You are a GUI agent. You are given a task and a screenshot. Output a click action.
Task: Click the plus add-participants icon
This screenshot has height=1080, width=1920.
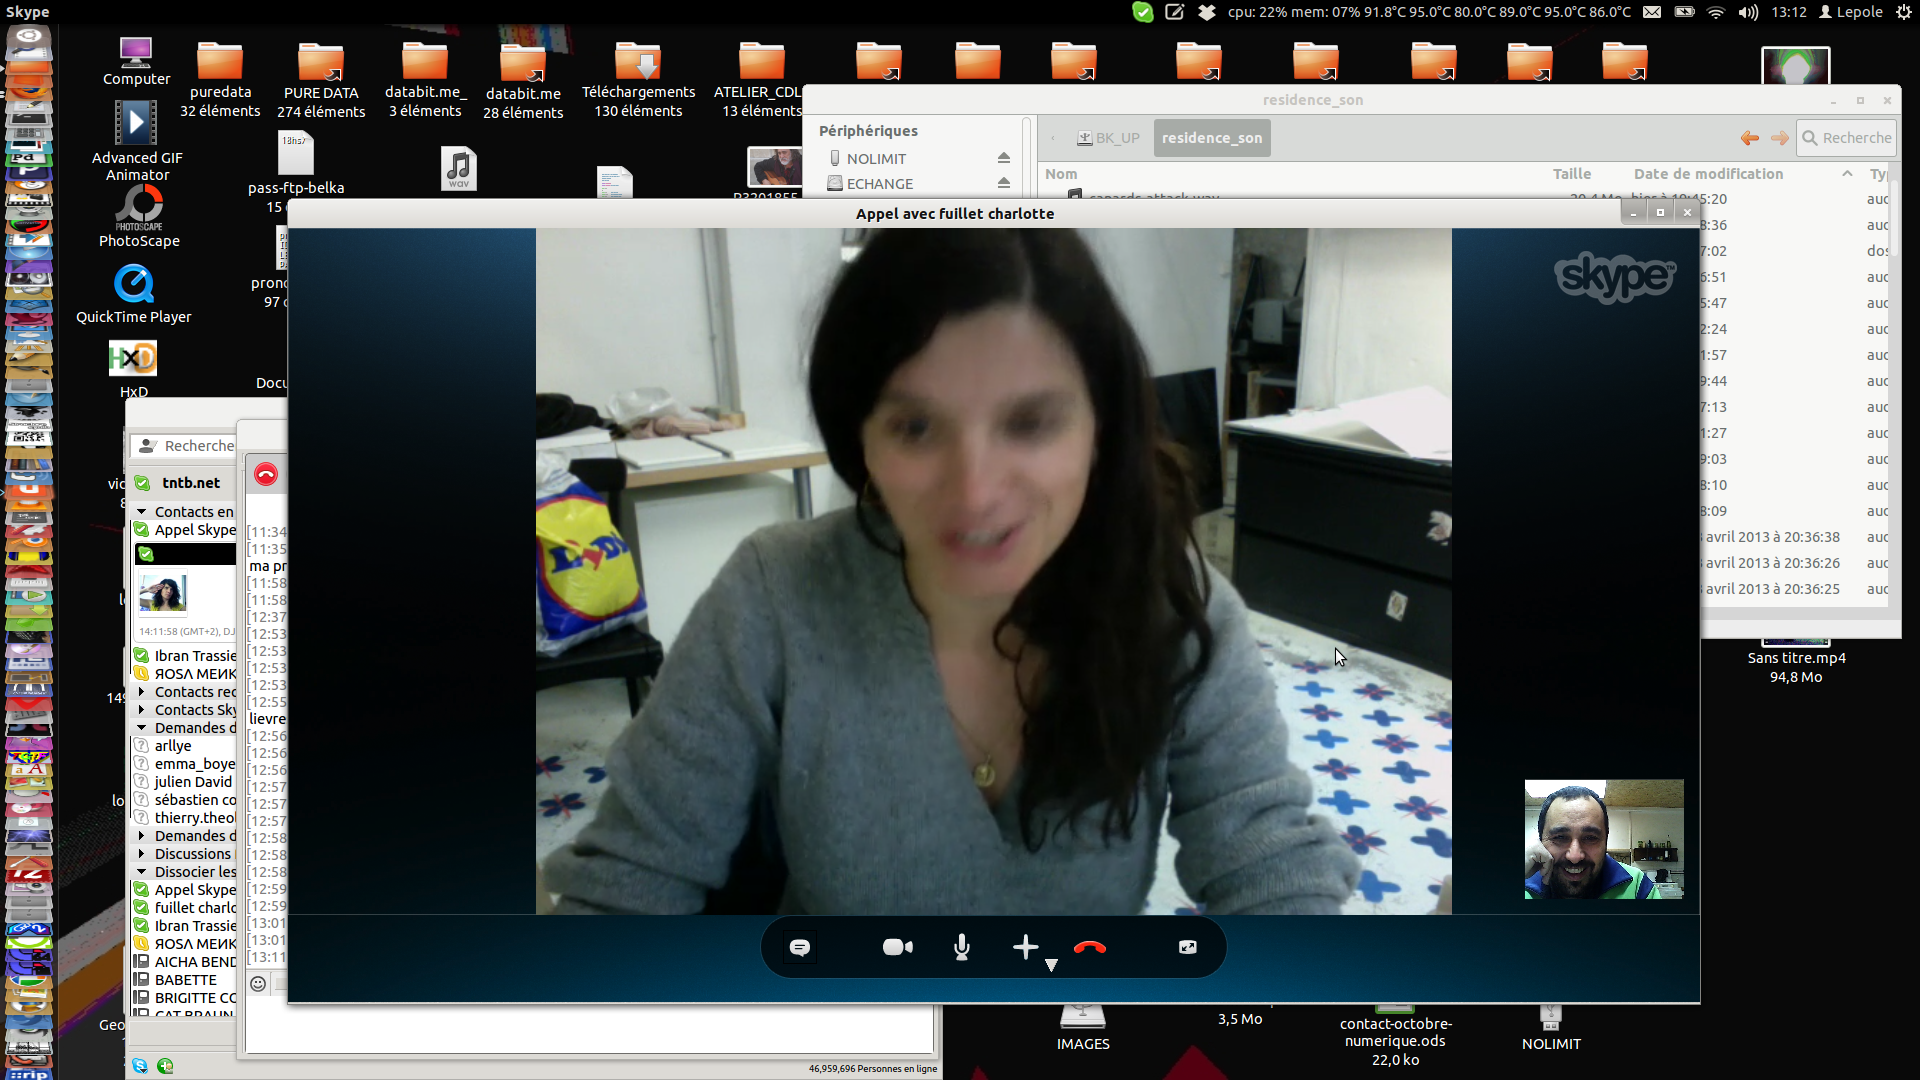pos(1025,947)
